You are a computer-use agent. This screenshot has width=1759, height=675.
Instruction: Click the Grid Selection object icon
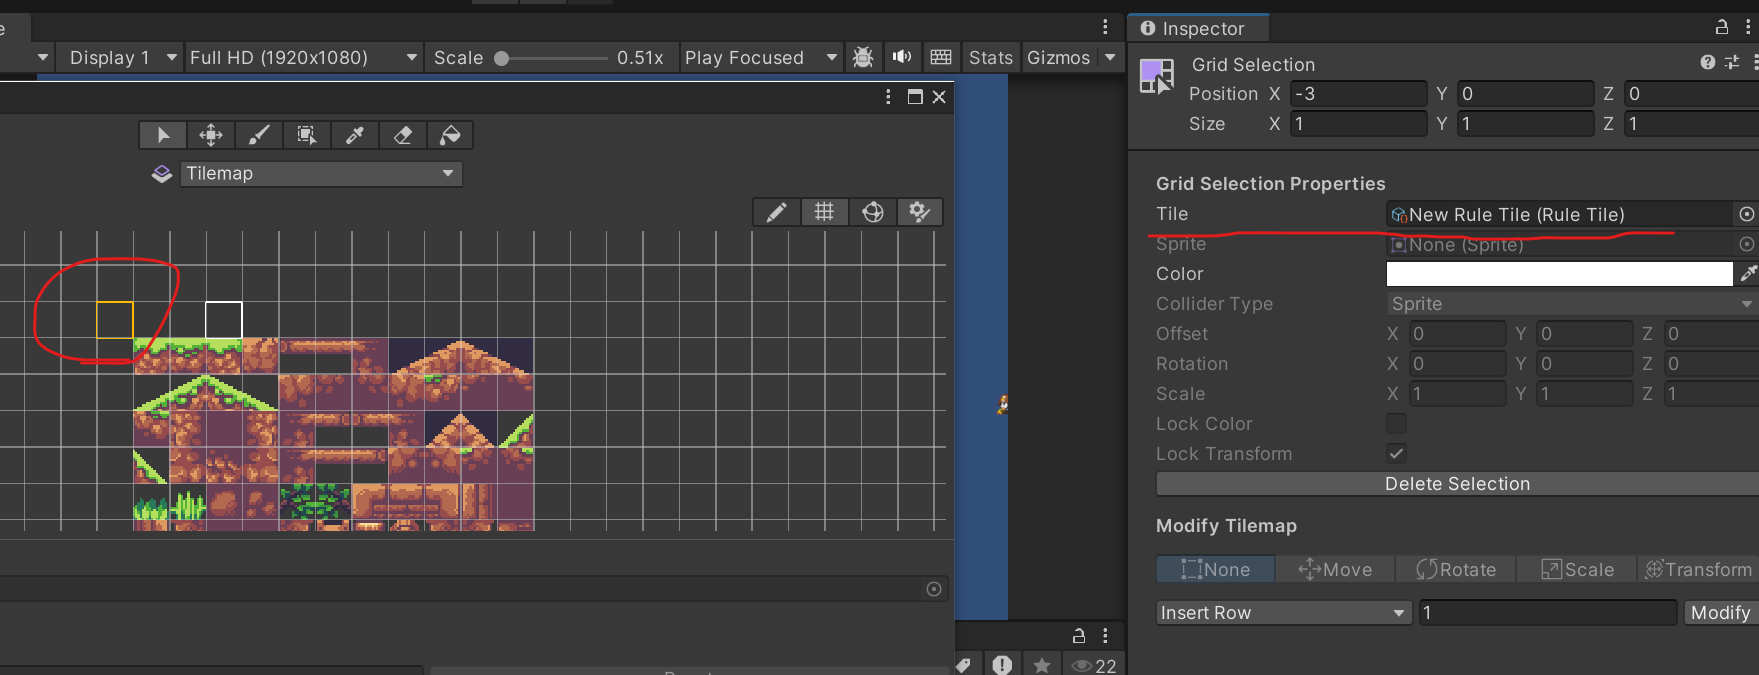[1157, 76]
